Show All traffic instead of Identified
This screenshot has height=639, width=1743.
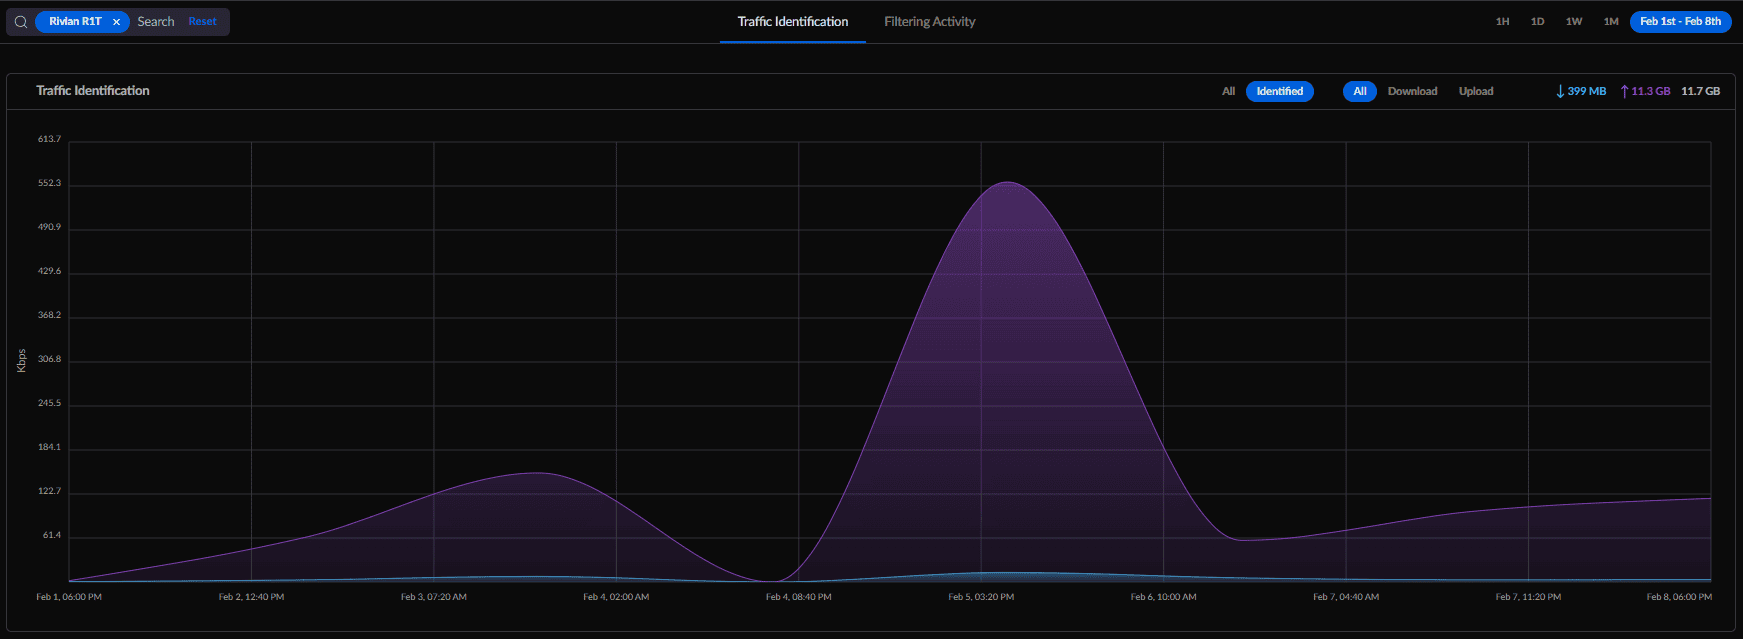click(x=1228, y=92)
